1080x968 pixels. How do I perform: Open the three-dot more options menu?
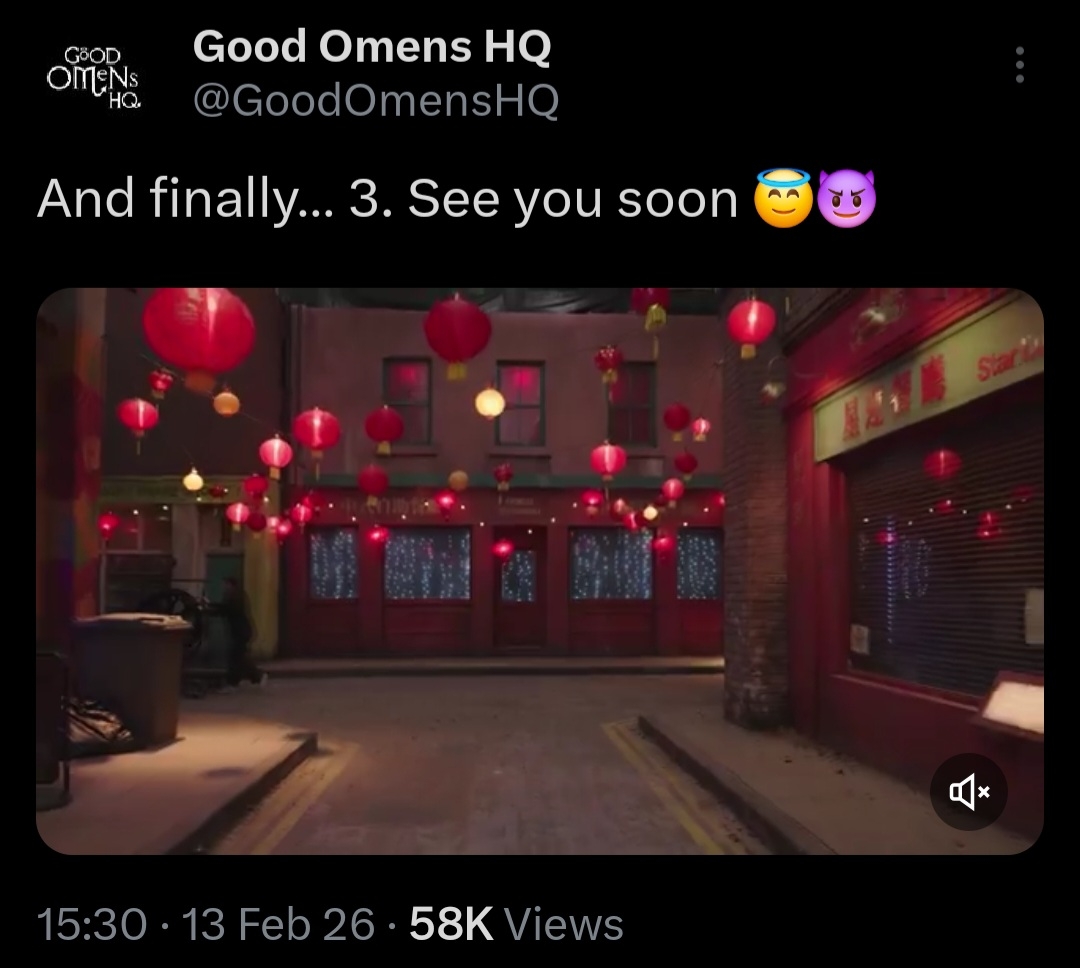point(1020,65)
